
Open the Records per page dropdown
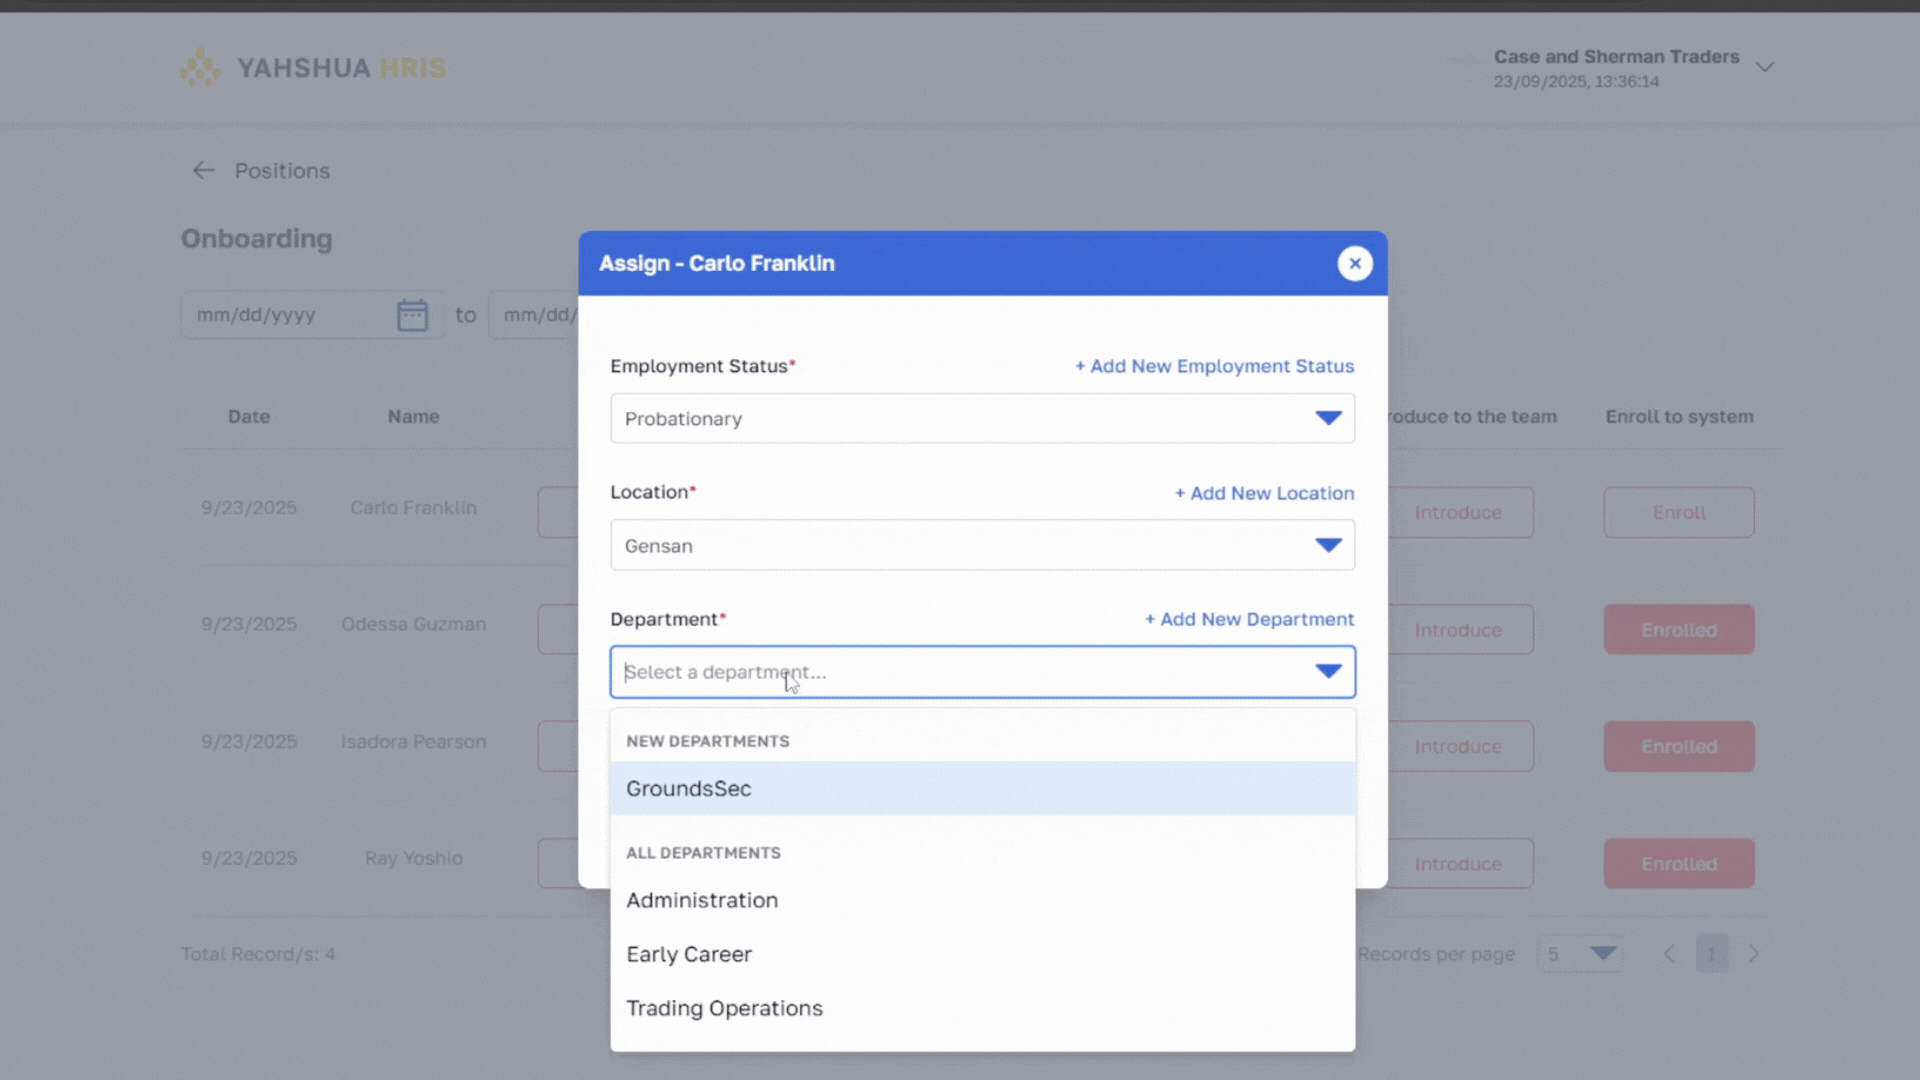point(1580,953)
